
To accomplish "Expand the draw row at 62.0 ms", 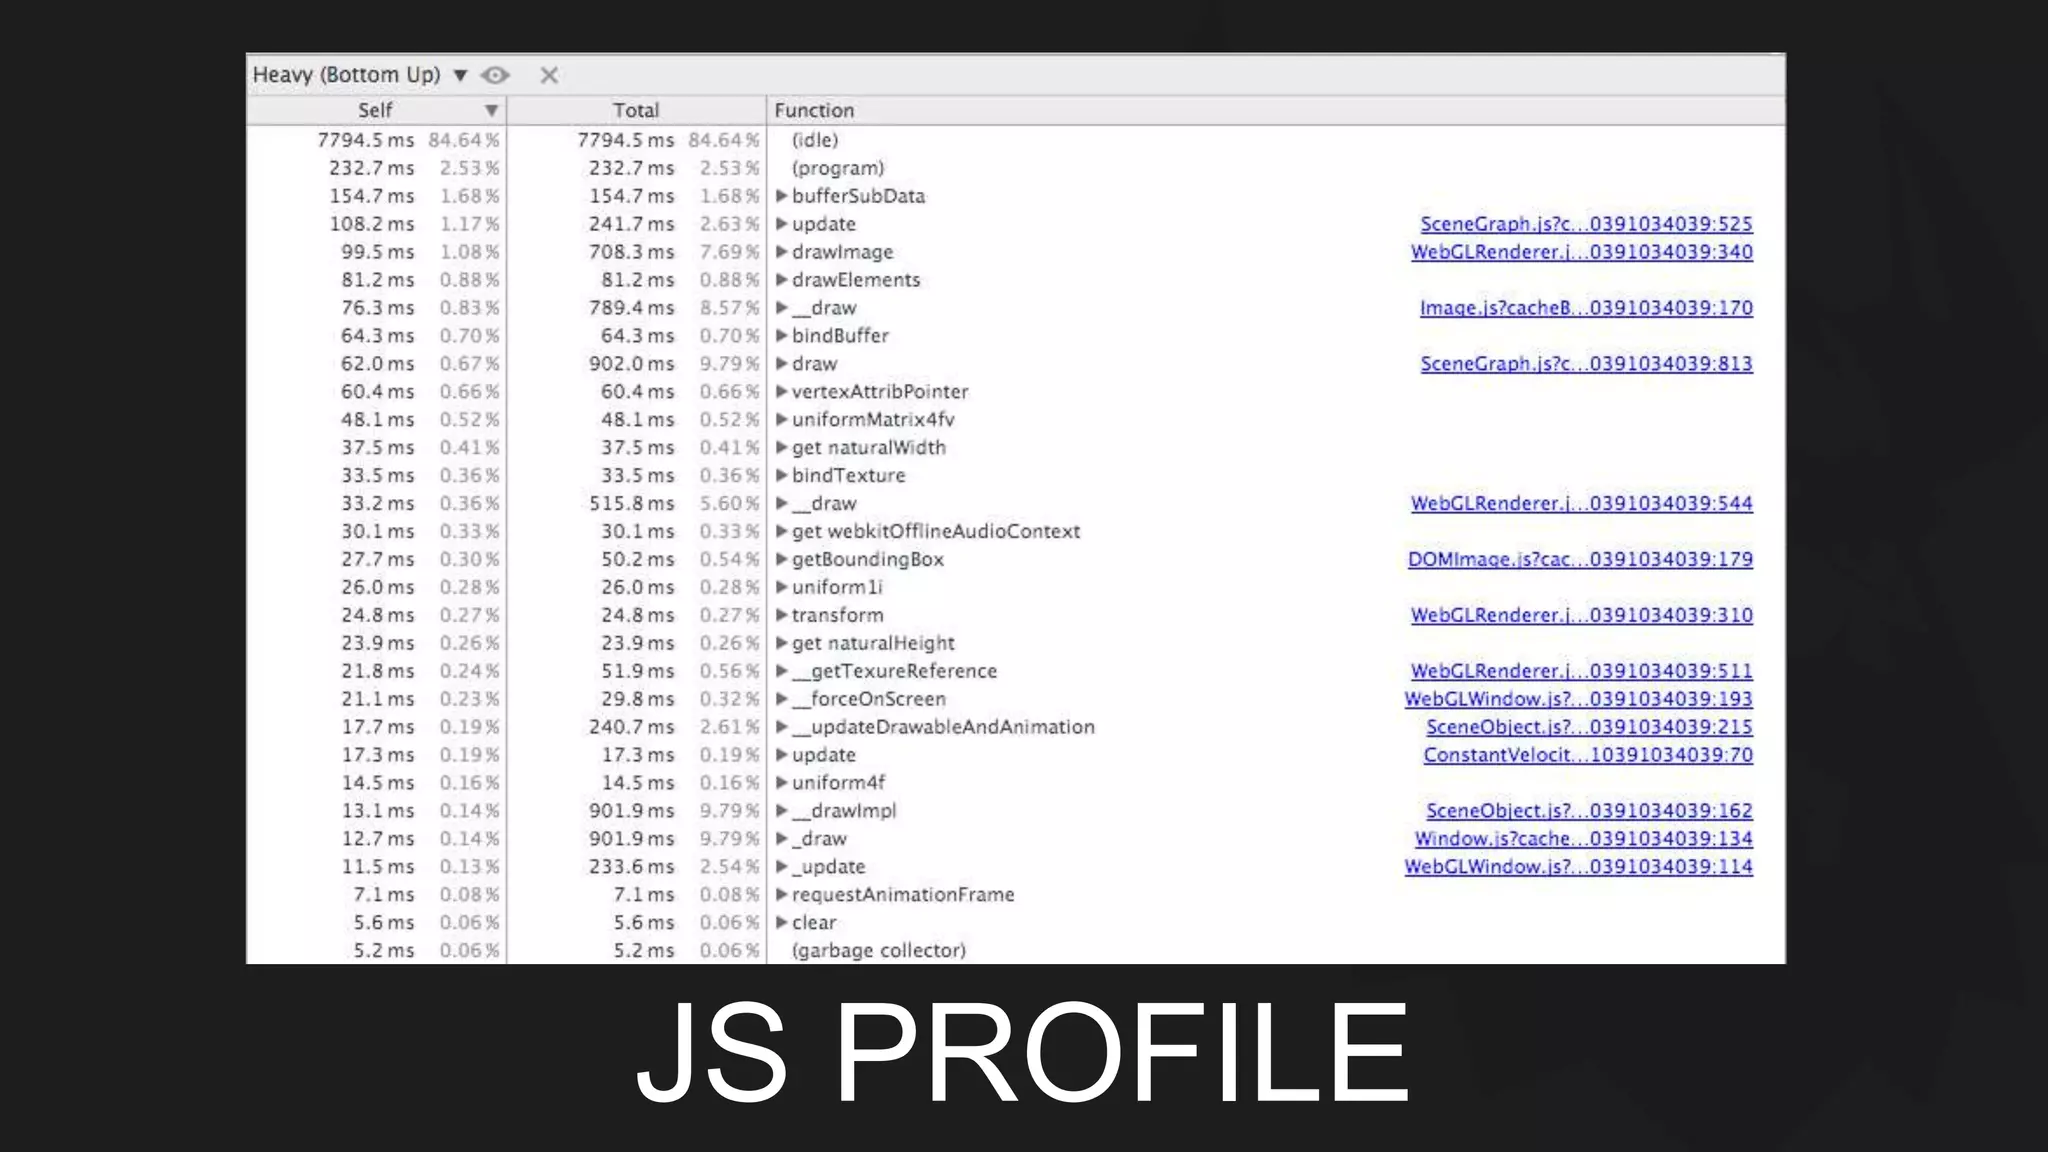I will click(782, 364).
